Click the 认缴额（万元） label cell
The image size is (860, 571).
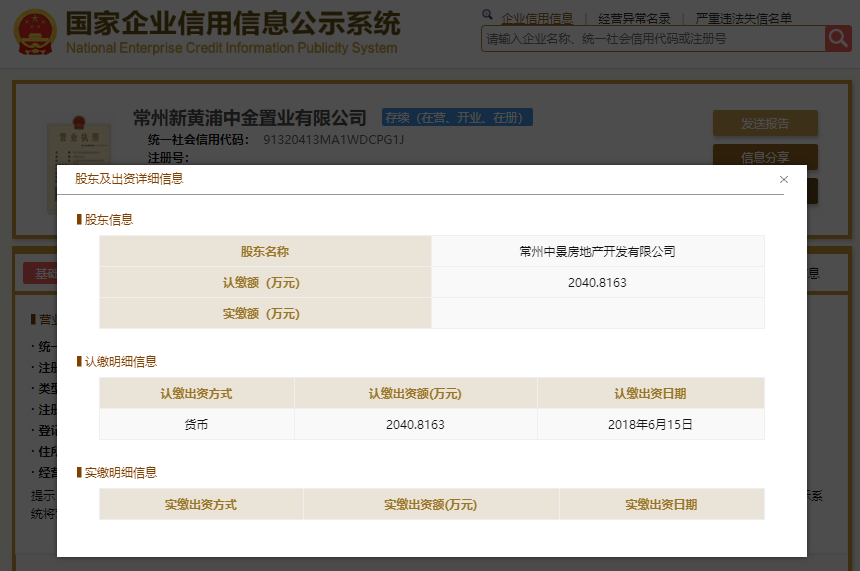click(265, 282)
